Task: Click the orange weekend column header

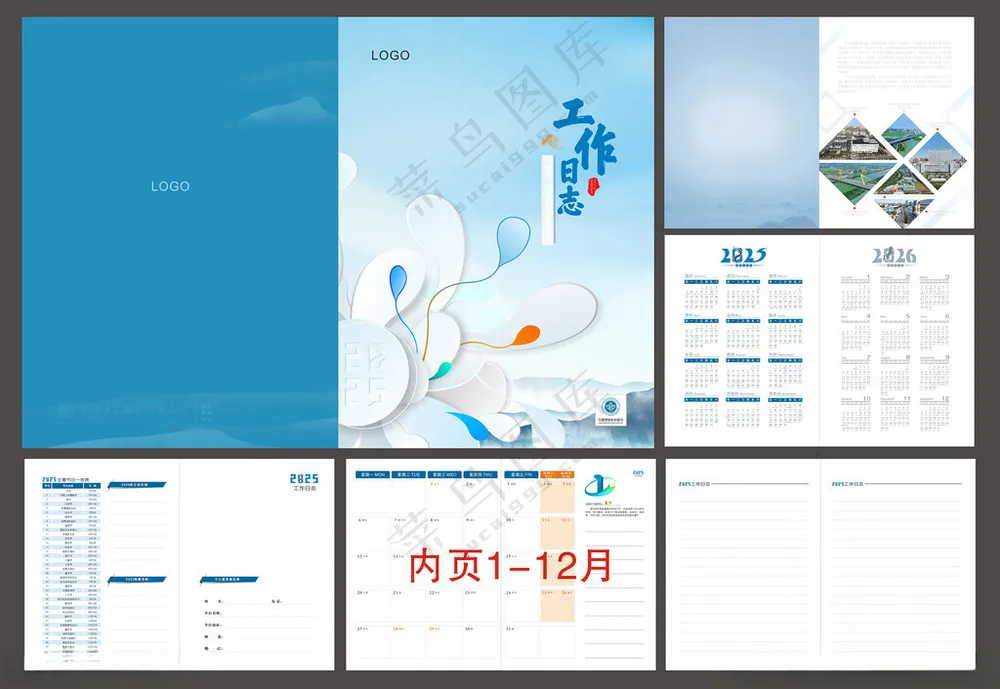Action: [x=557, y=475]
